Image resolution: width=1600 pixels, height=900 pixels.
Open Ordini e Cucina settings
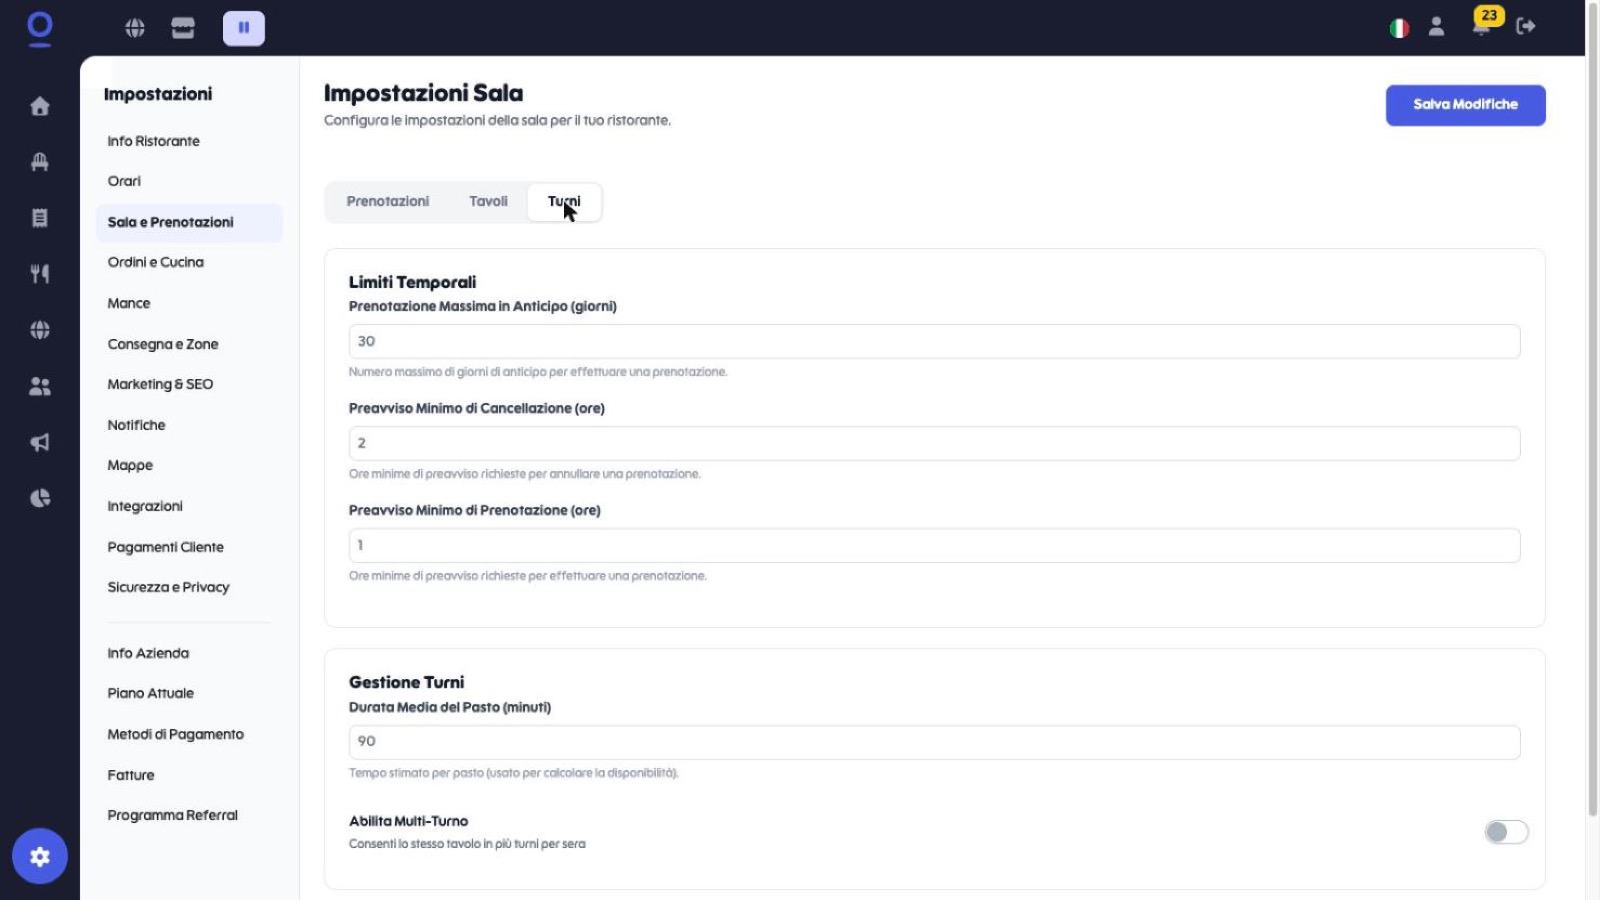click(156, 262)
